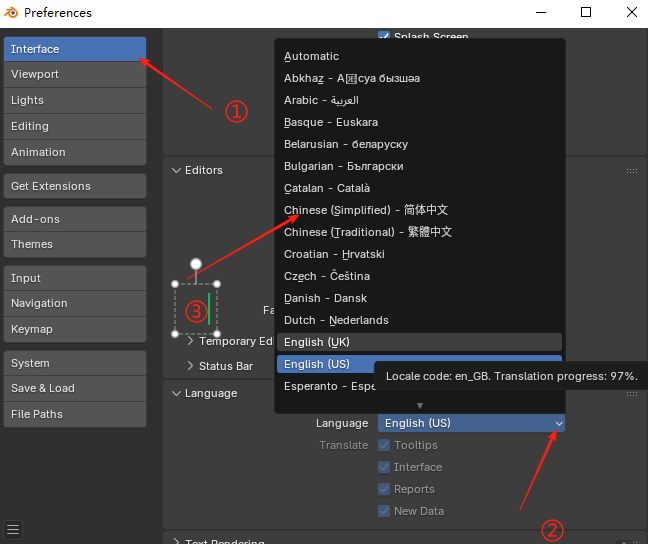Toggle the New Data checkbox
The width and height of the screenshot is (648, 544).
(x=384, y=511)
